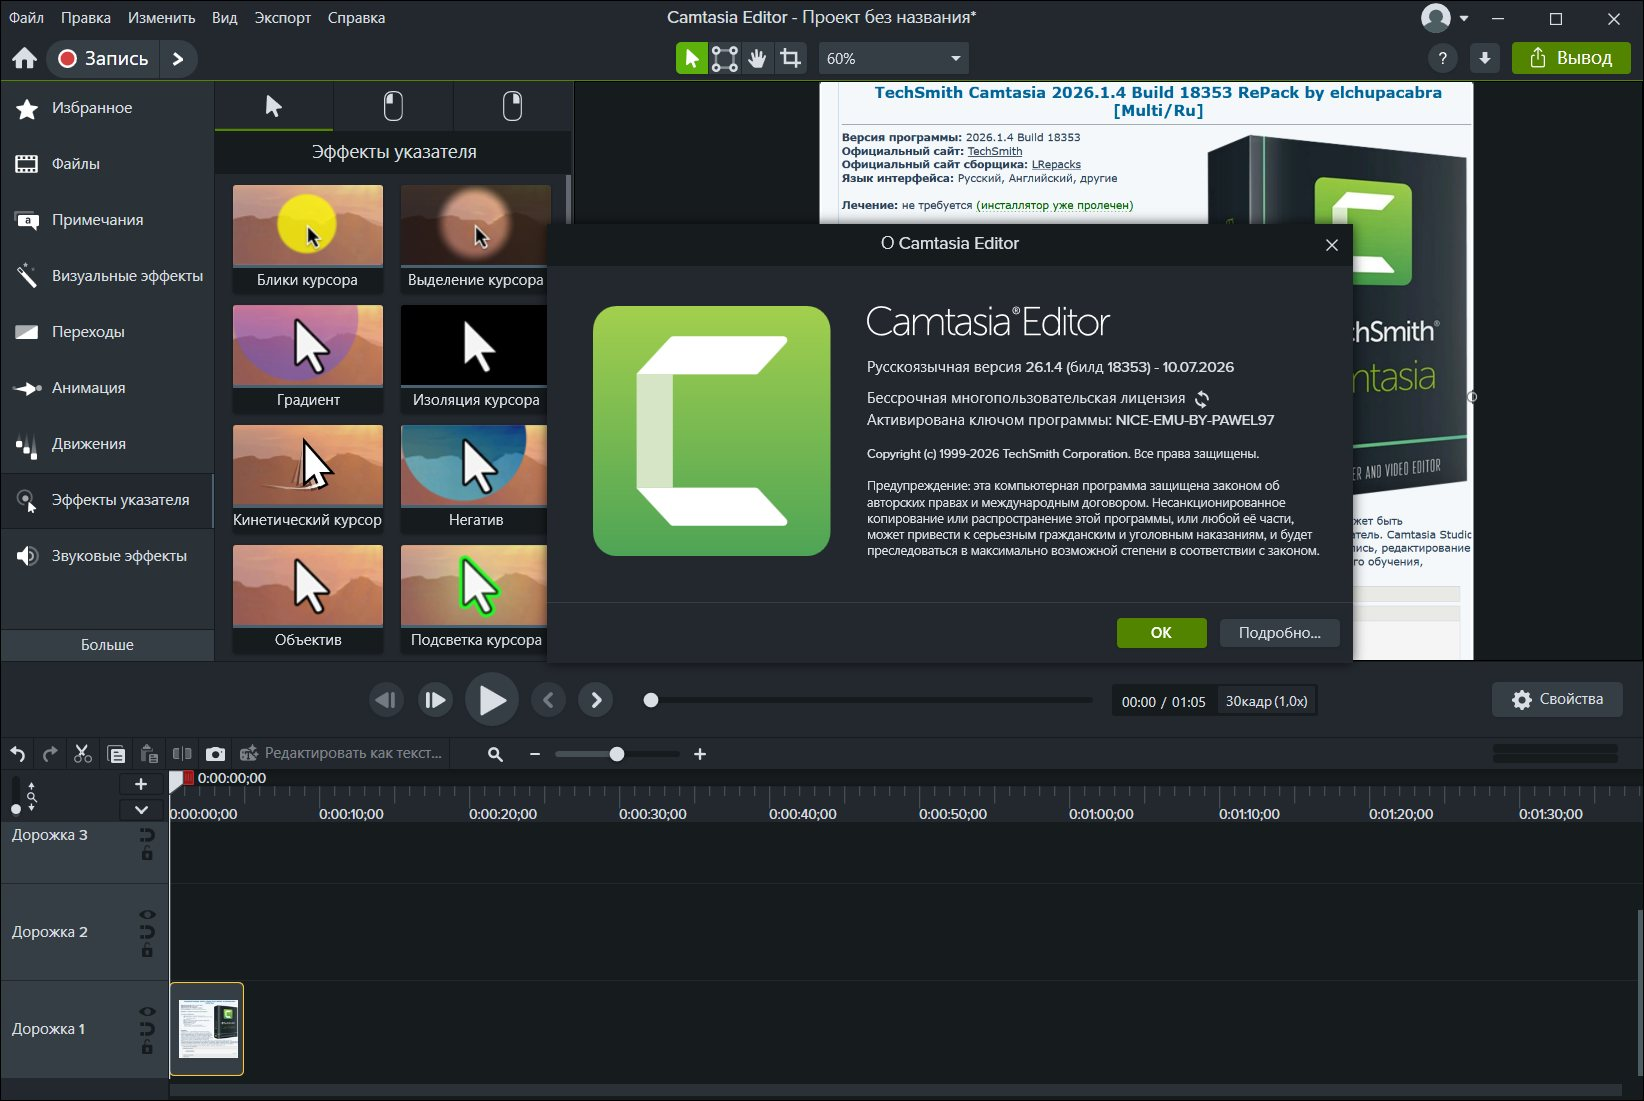Open the Файл menu
Image resolution: width=1644 pixels, height=1101 pixels.
coord(27,18)
